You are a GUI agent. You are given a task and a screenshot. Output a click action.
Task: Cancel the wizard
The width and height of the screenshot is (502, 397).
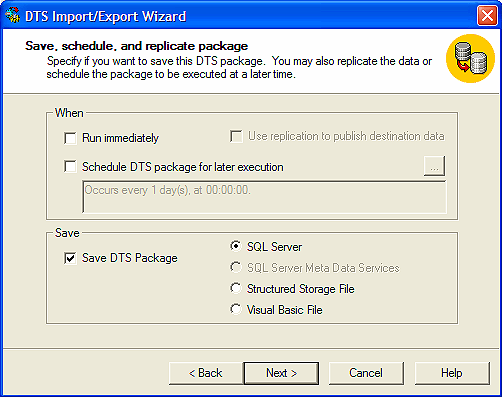[366, 373]
